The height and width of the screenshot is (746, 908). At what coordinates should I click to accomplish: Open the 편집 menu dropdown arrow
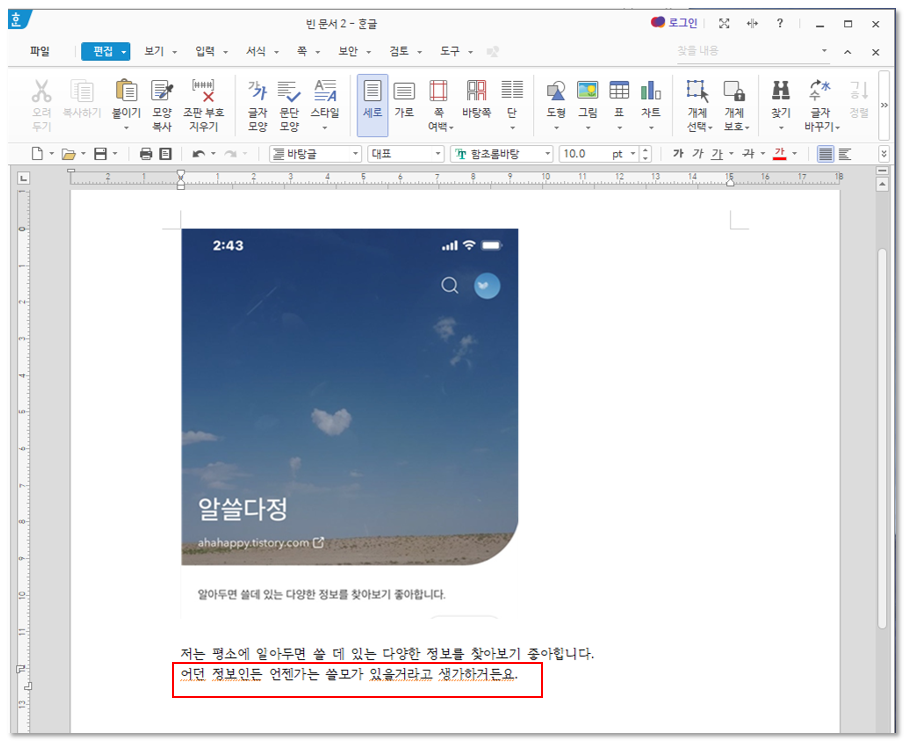coord(123,52)
